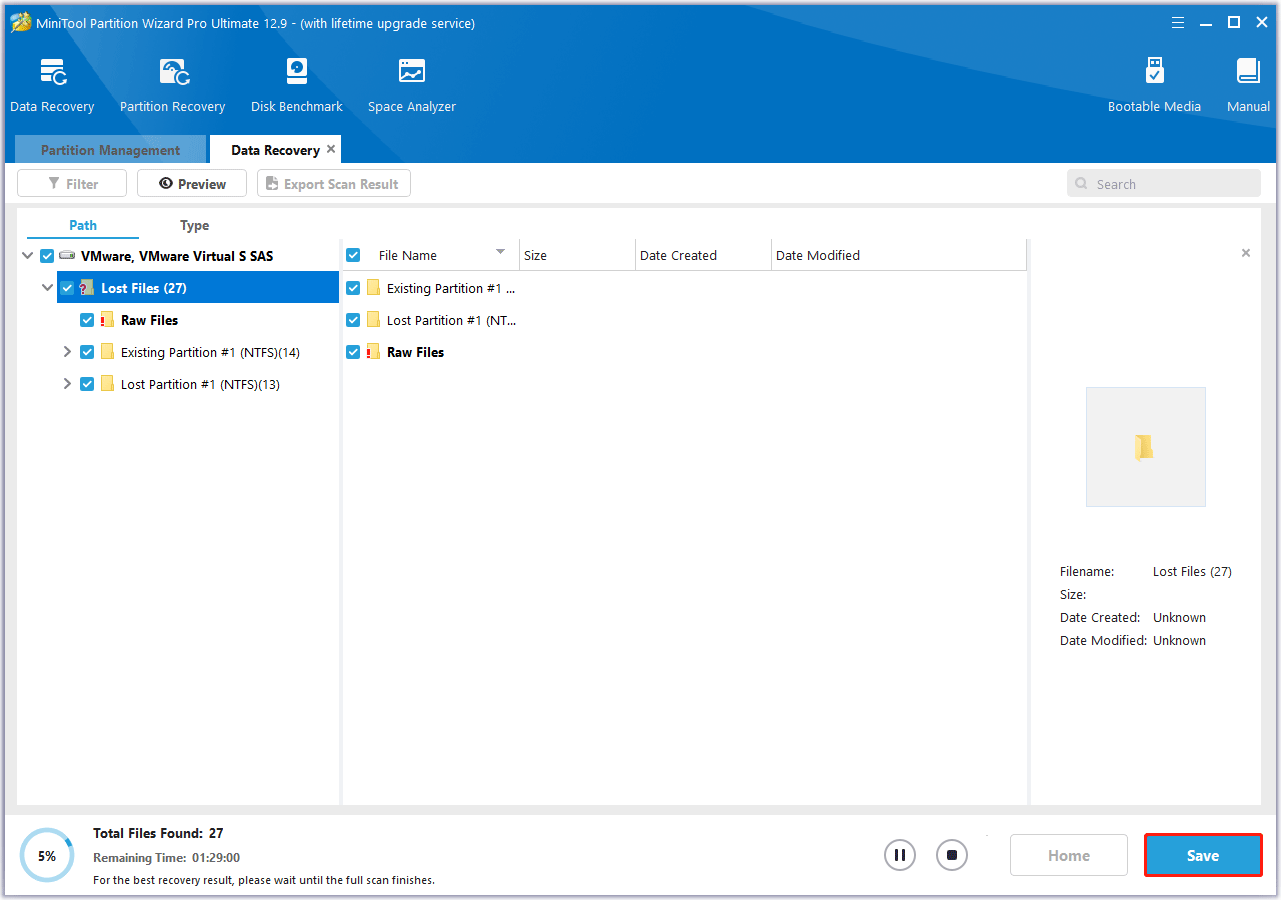Switch to the Type view tab

click(194, 225)
